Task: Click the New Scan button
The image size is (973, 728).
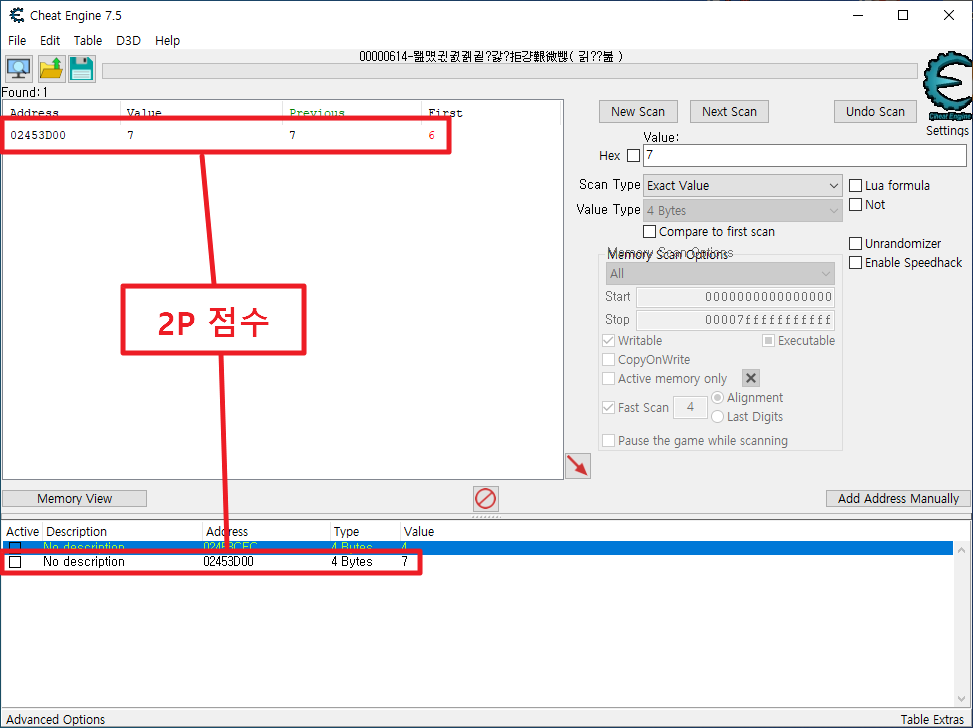Action: click(638, 112)
